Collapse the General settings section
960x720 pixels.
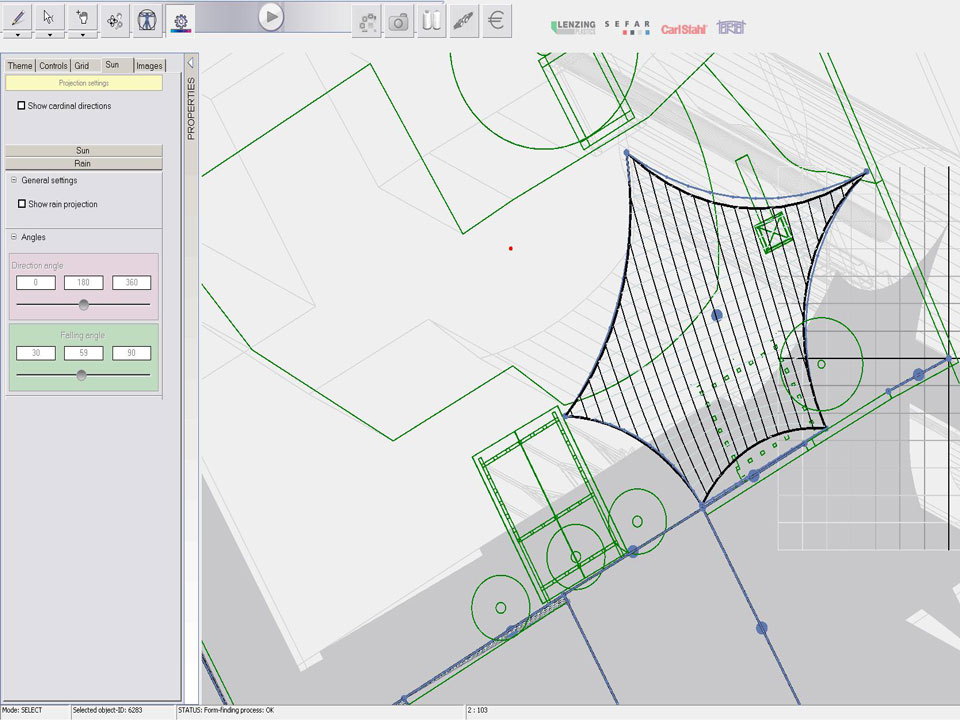tap(14, 181)
